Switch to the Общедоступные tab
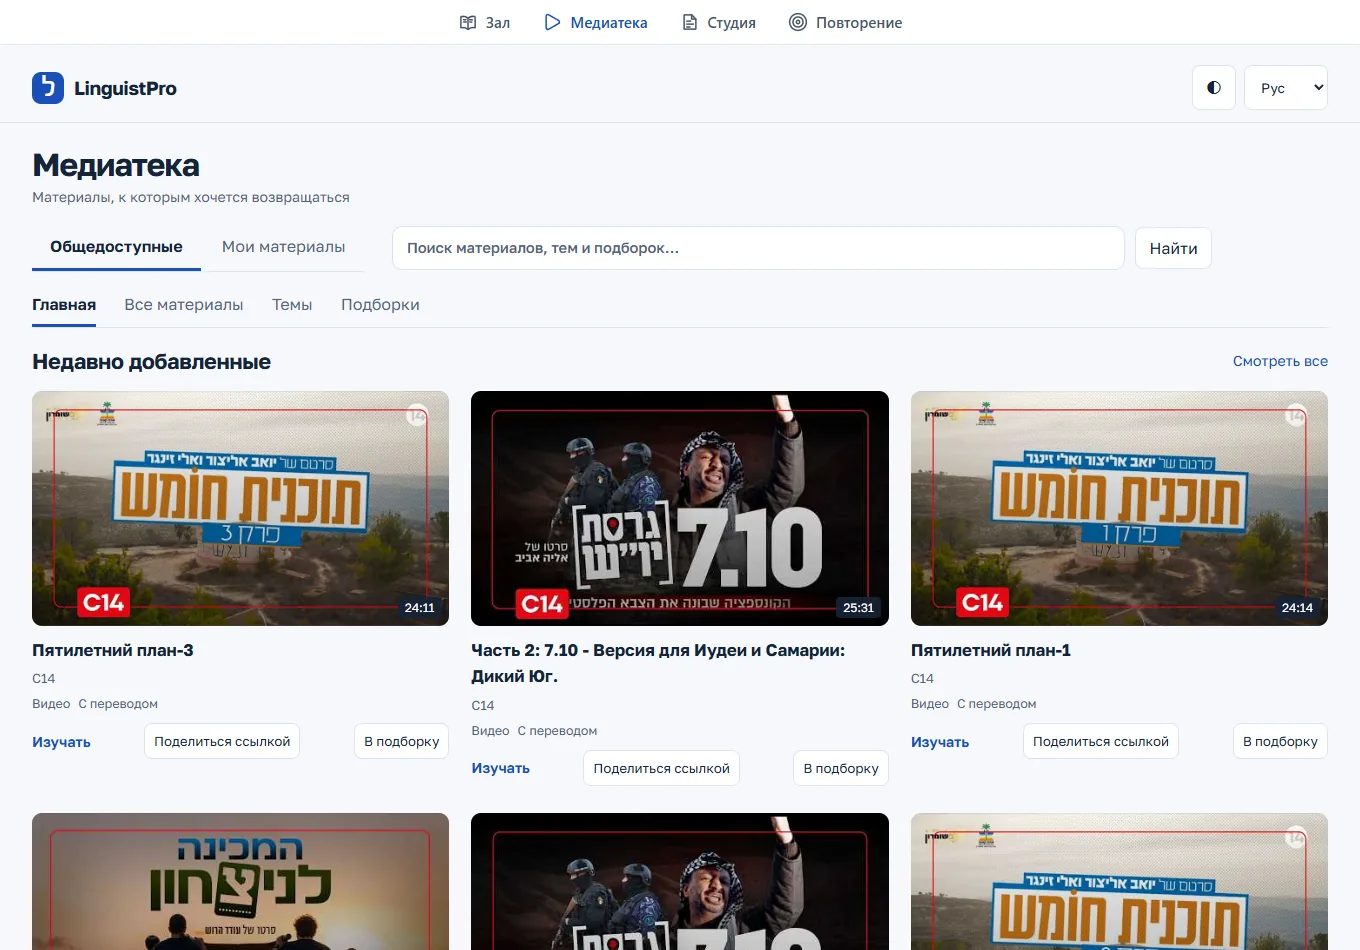 (116, 247)
